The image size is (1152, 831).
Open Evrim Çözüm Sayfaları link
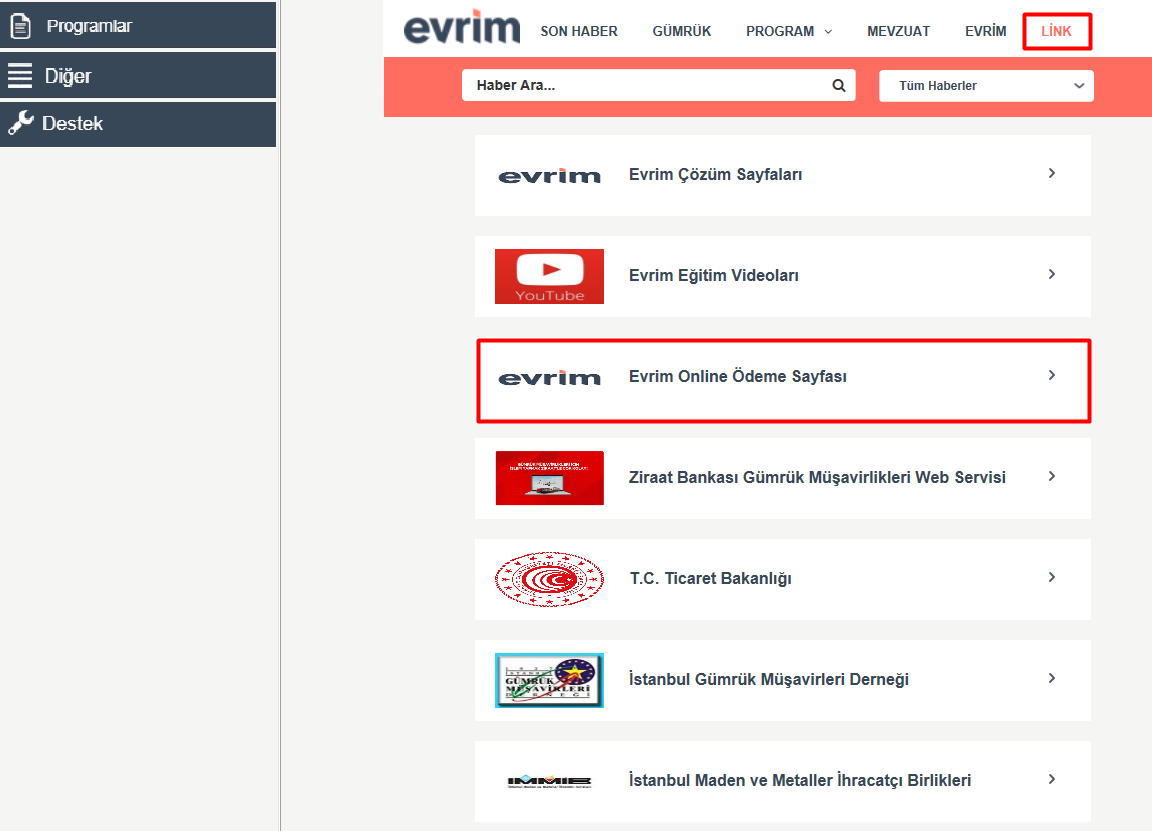782,176
